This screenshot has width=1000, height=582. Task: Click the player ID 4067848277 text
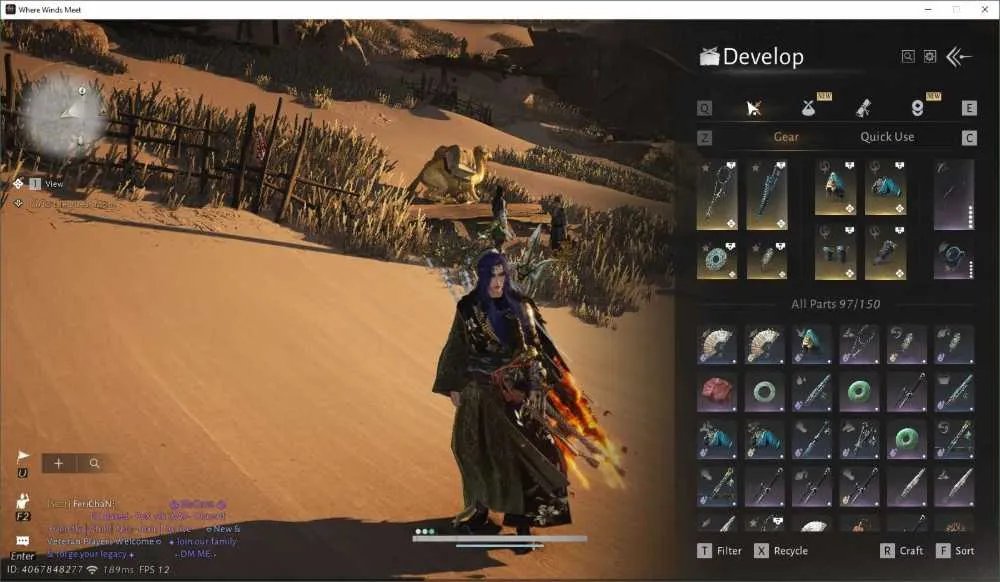point(45,569)
